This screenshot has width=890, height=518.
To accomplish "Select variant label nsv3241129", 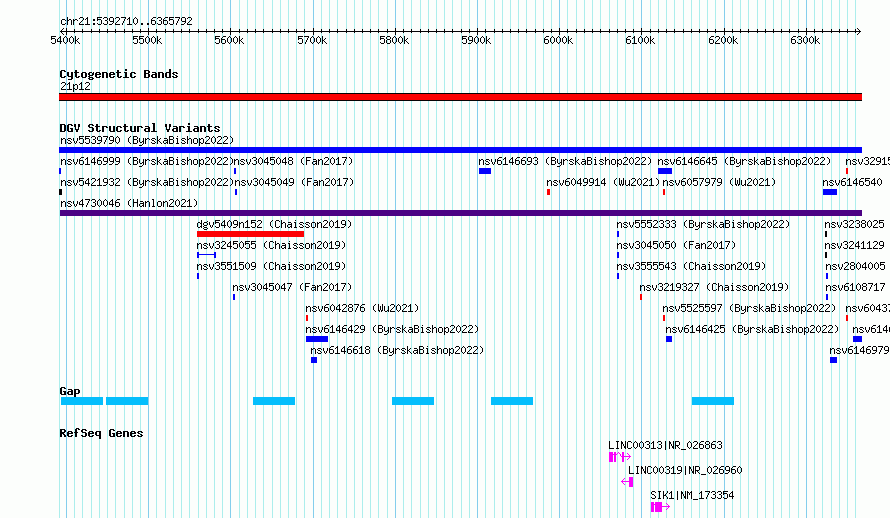I will (855, 245).
